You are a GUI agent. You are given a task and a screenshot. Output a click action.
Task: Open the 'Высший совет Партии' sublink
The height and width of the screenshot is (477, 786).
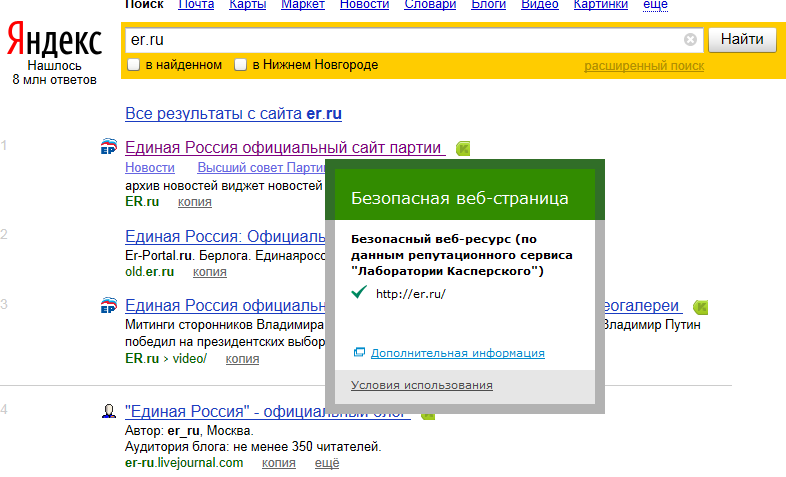click(261, 167)
